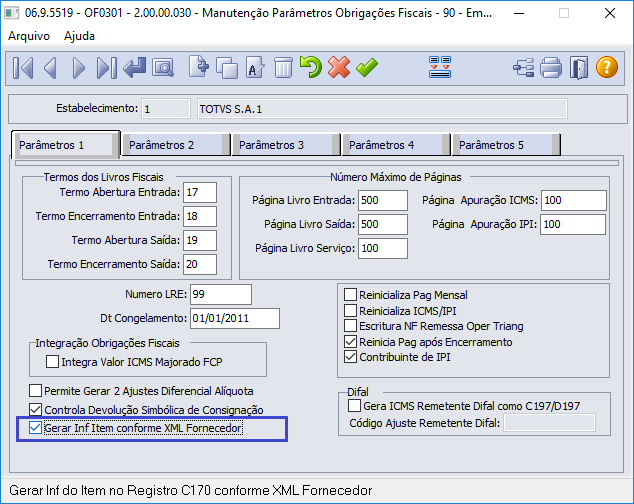The height and width of the screenshot is (504, 634).
Task: Switch to the Parâmetros 3 tab
Action: (x=285, y=145)
